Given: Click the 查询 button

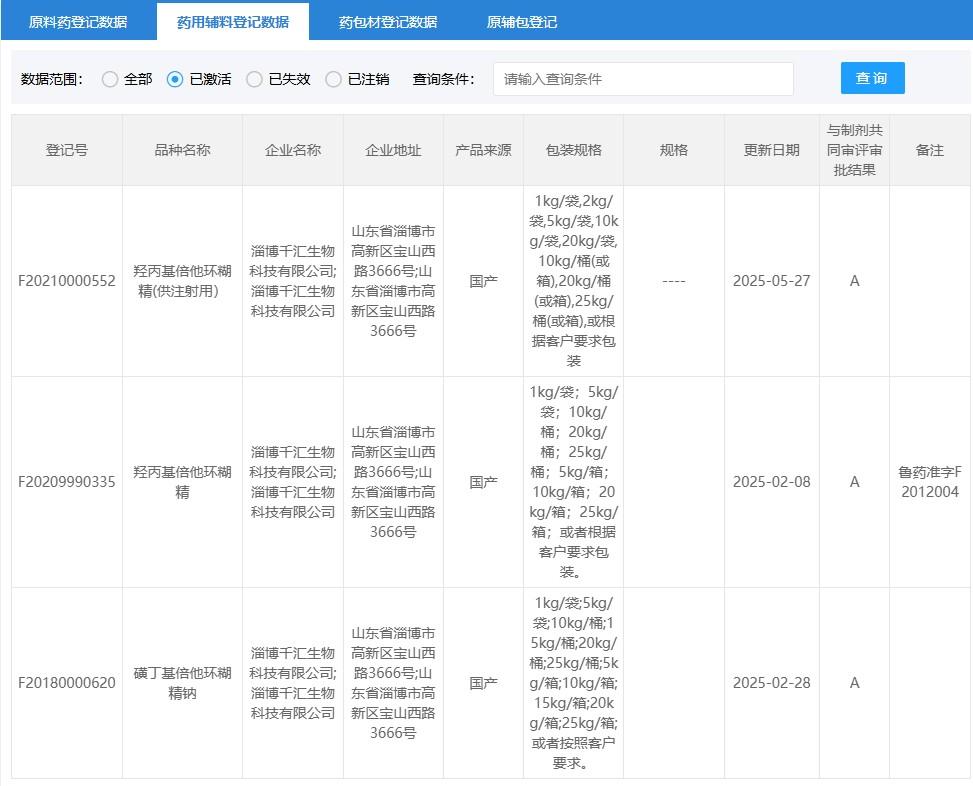Looking at the screenshot, I should [x=872, y=78].
